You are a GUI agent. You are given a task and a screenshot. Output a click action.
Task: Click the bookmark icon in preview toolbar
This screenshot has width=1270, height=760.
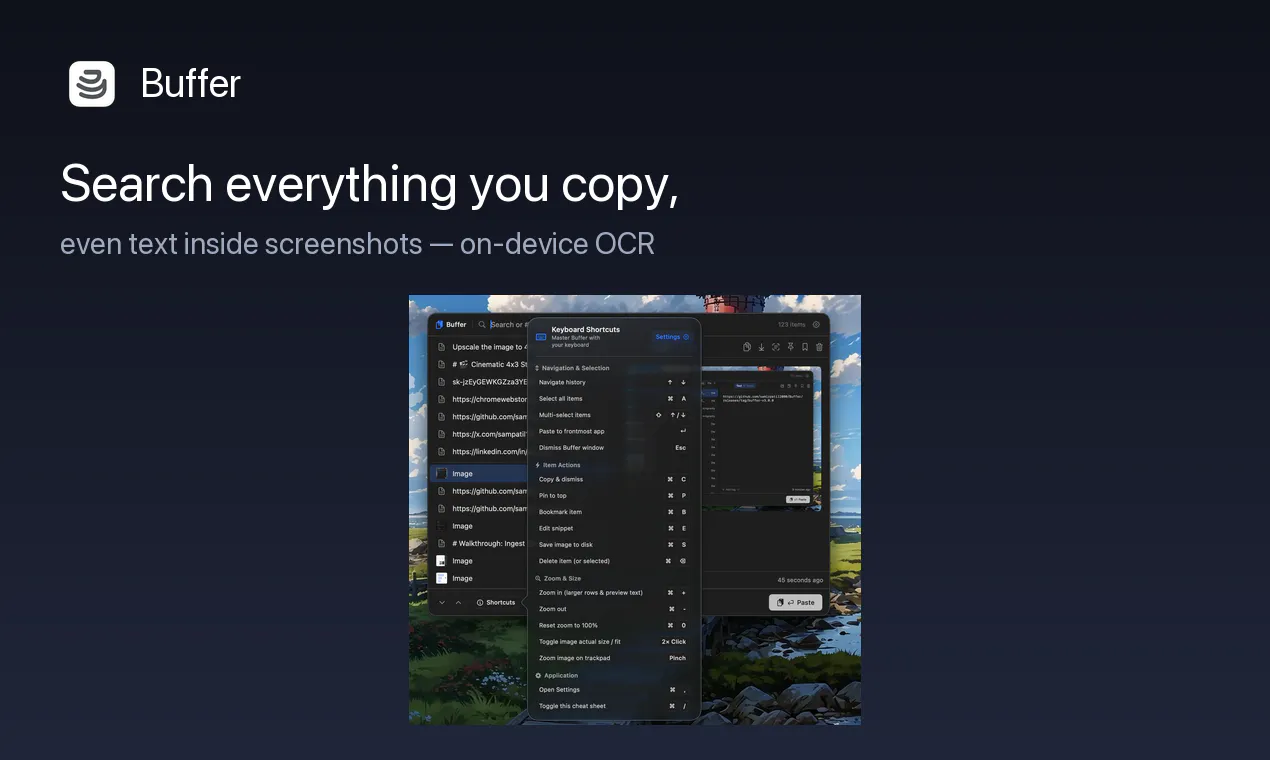point(805,347)
